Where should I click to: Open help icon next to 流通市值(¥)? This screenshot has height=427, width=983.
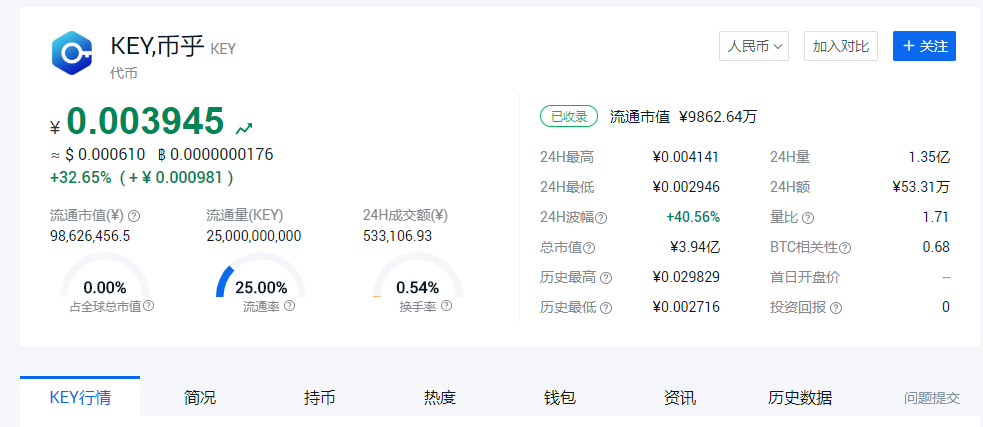tap(134, 216)
